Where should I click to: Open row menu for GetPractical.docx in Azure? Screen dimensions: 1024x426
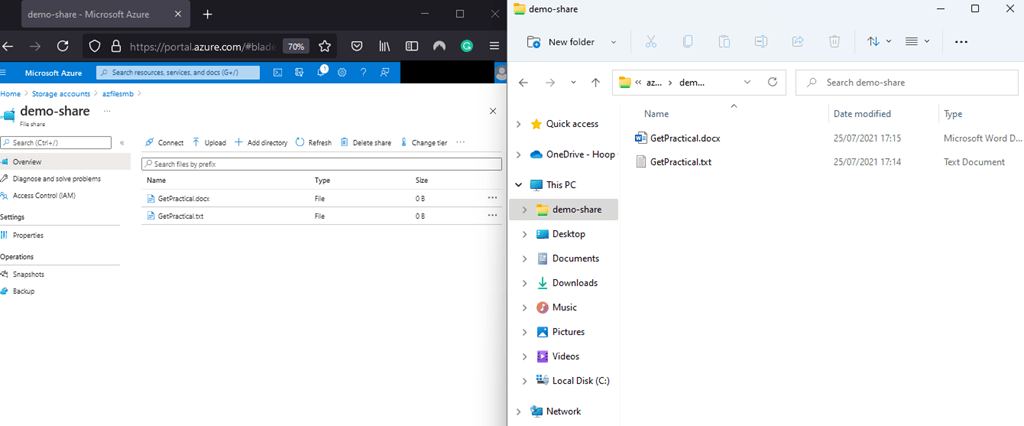pyautogui.click(x=492, y=198)
